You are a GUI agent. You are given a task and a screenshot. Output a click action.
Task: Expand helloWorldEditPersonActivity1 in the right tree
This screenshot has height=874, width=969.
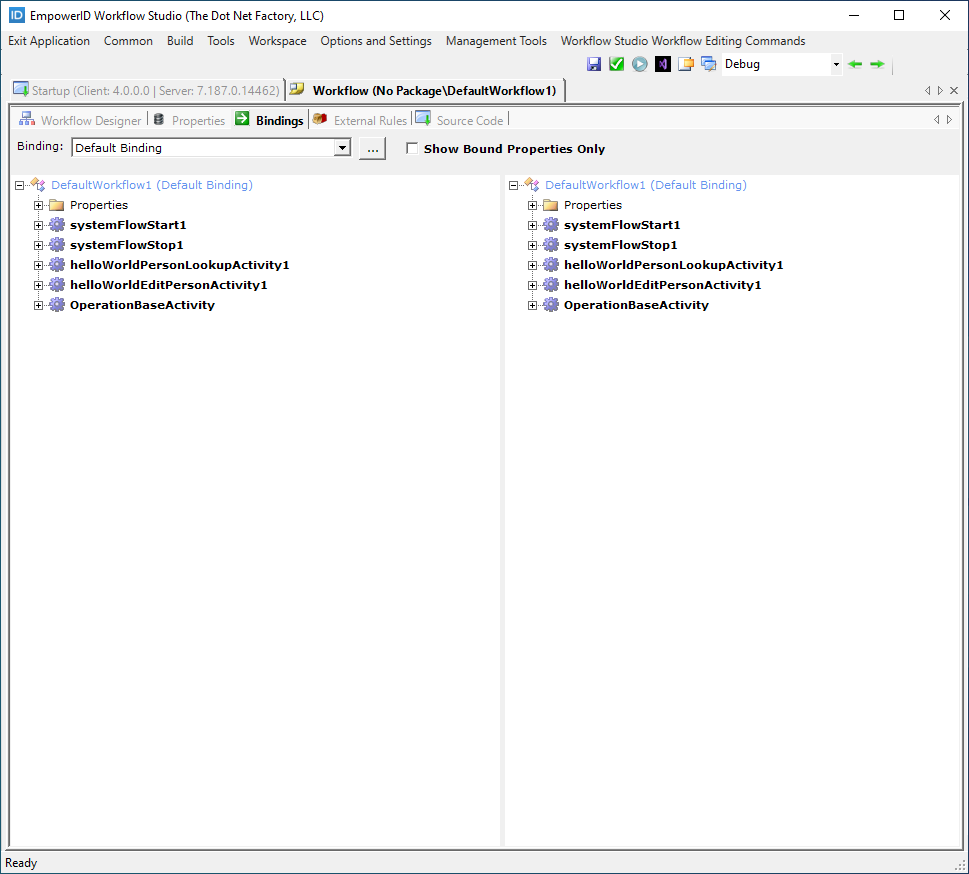pos(531,284)
